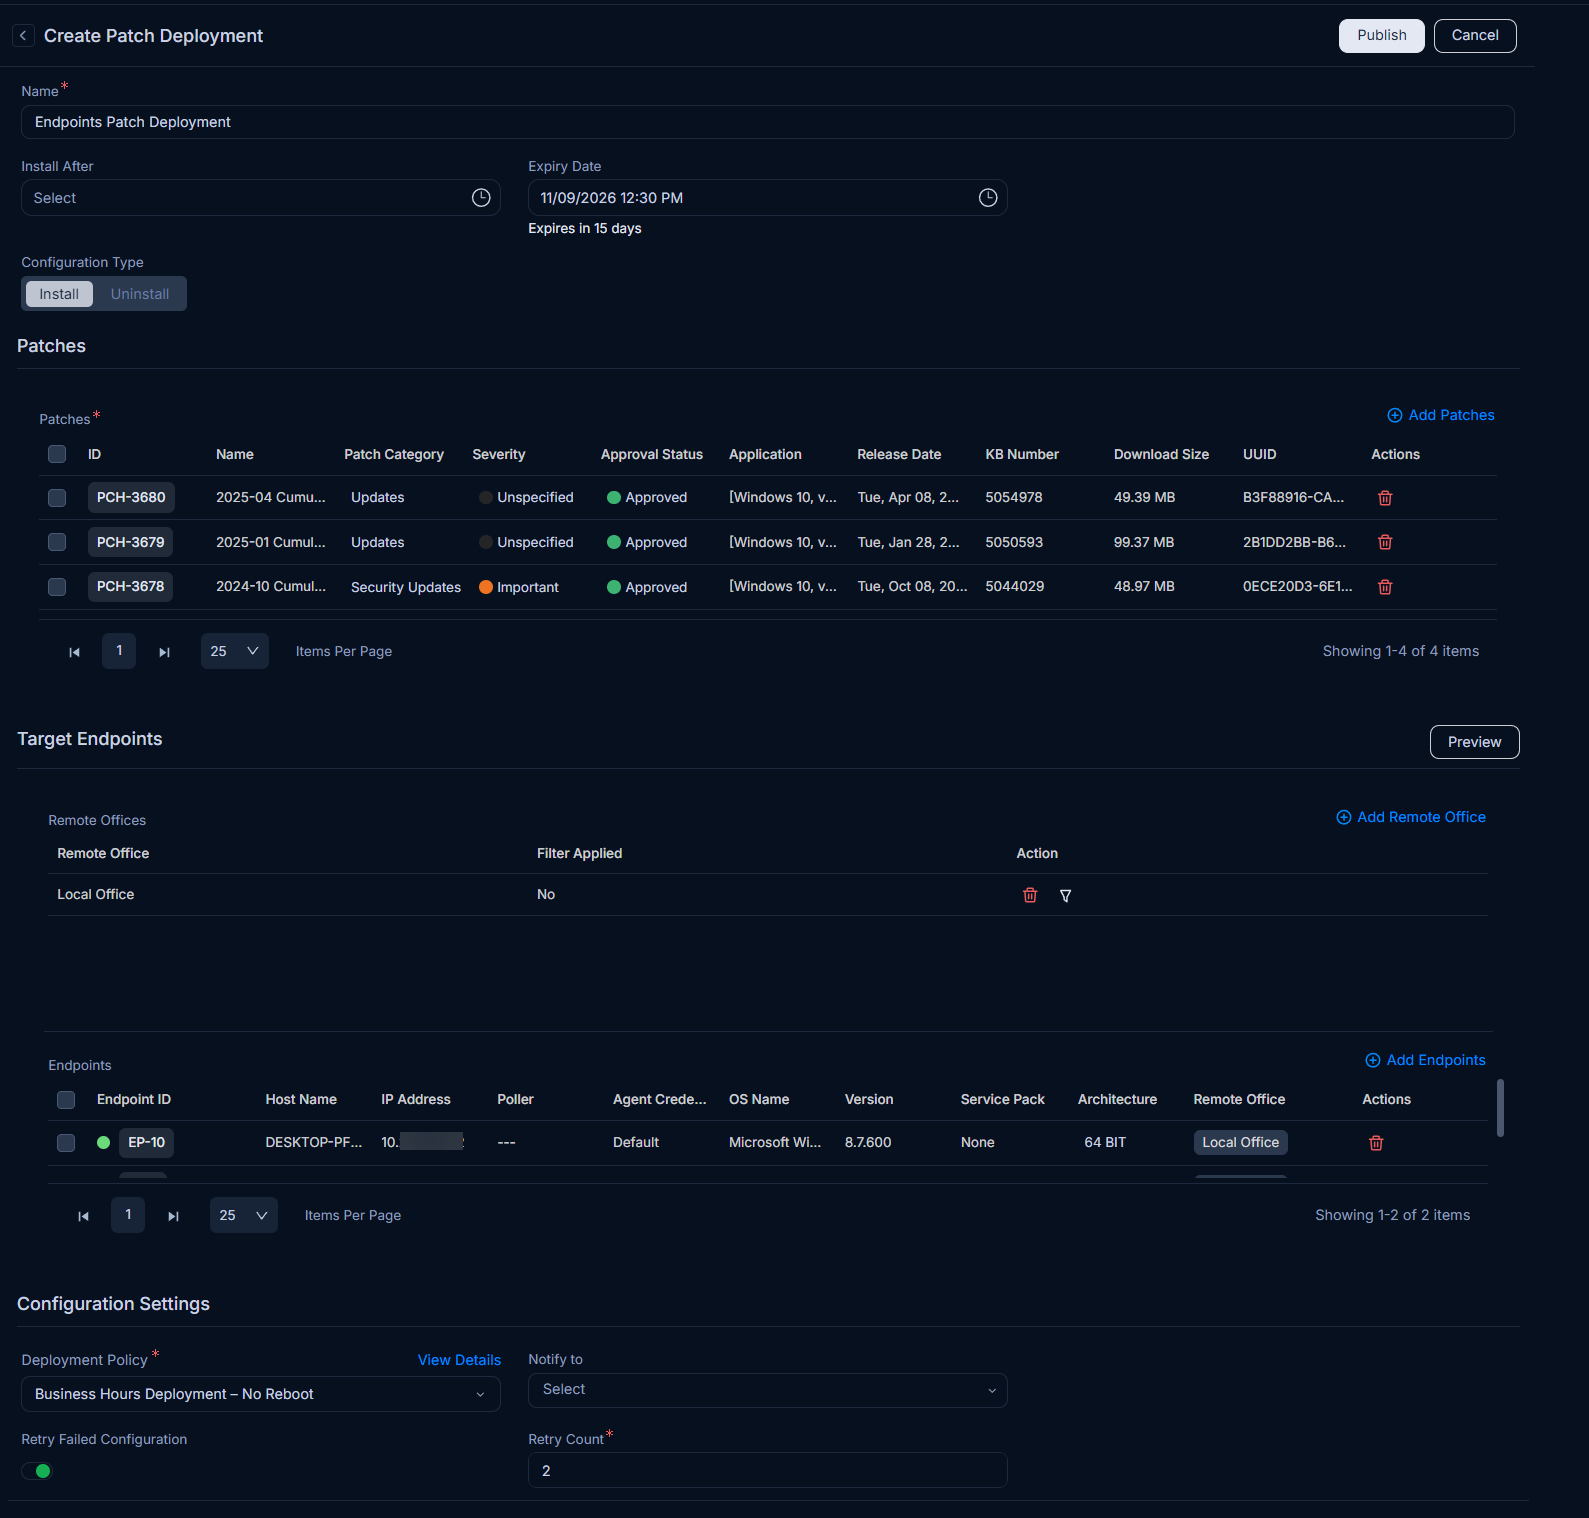Viewport: 1589px width, 1518px height.
Task: Click the plus icon beside Add Patches
Action: pyautogui.click(x=1395, y=415)
